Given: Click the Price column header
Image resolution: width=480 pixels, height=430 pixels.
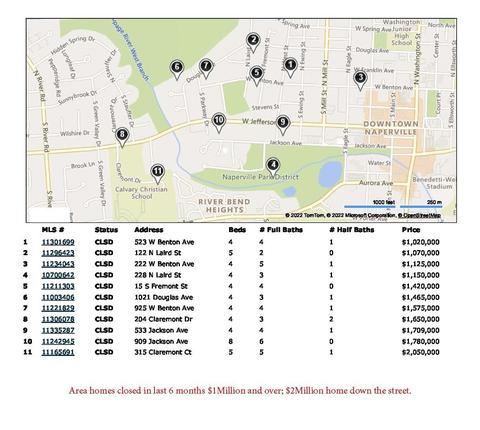Looking at the screenshot, I should point(411,230).
